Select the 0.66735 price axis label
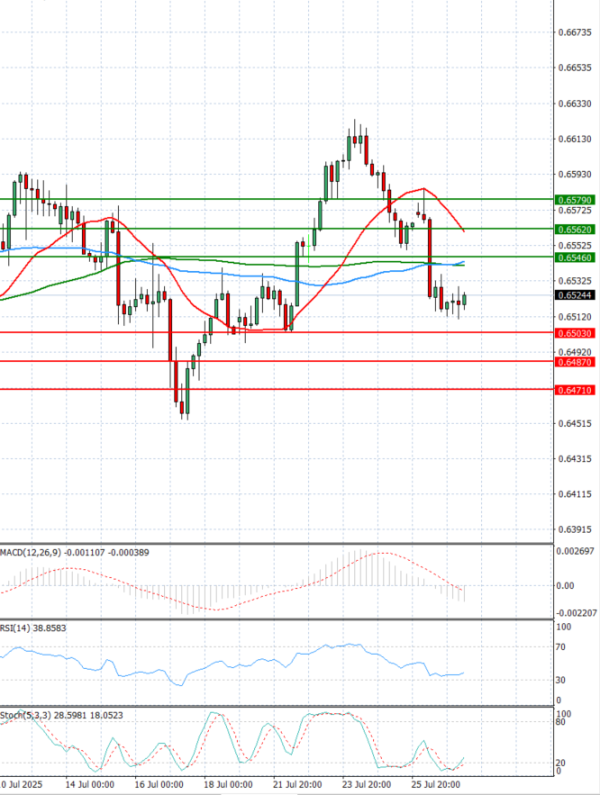 click(x=575, y=32)
